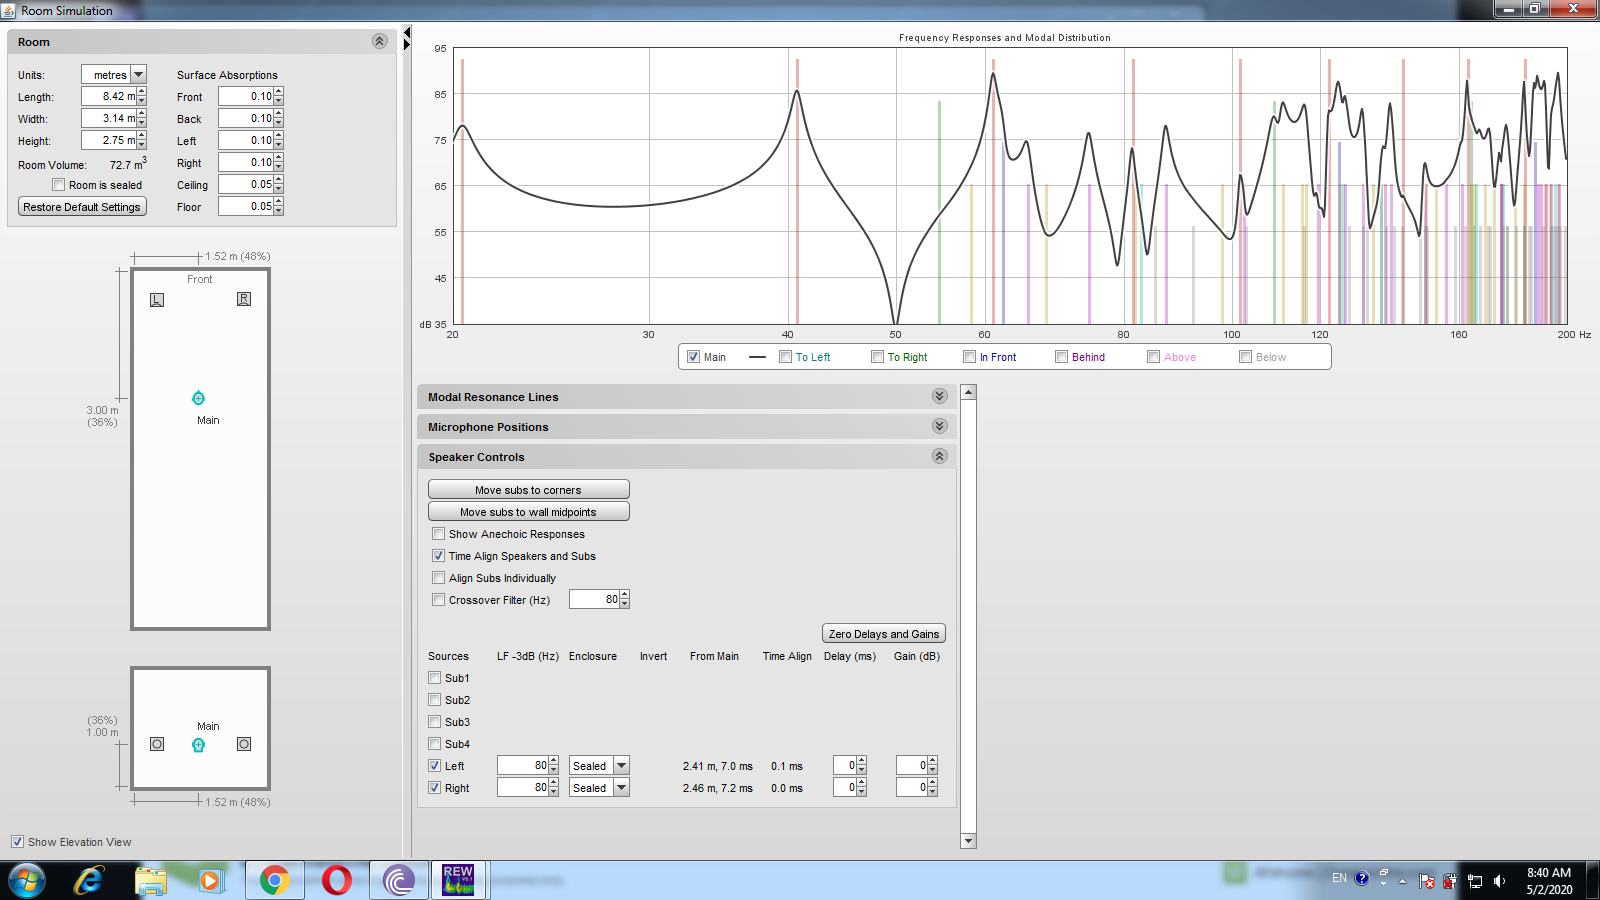Click the Left speaker icon in room plan
Image resolution: width=1600 pixels, height=900 pixels.
pos(157,300)
